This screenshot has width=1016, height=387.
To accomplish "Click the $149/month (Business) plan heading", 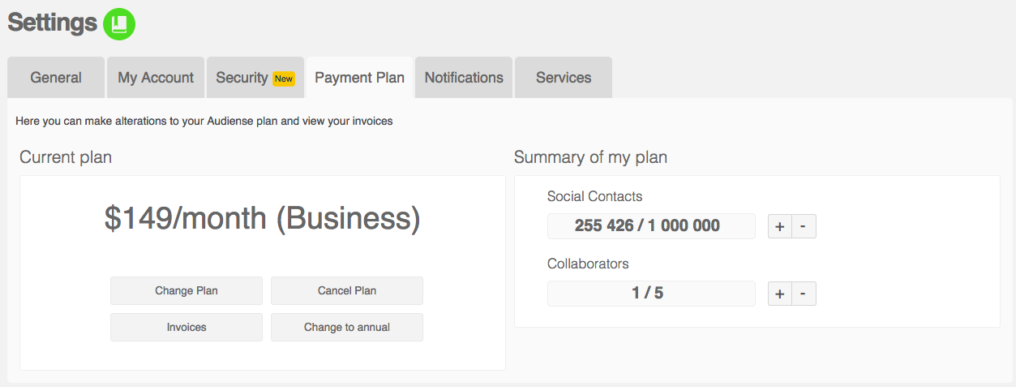I will click(262, 219).
